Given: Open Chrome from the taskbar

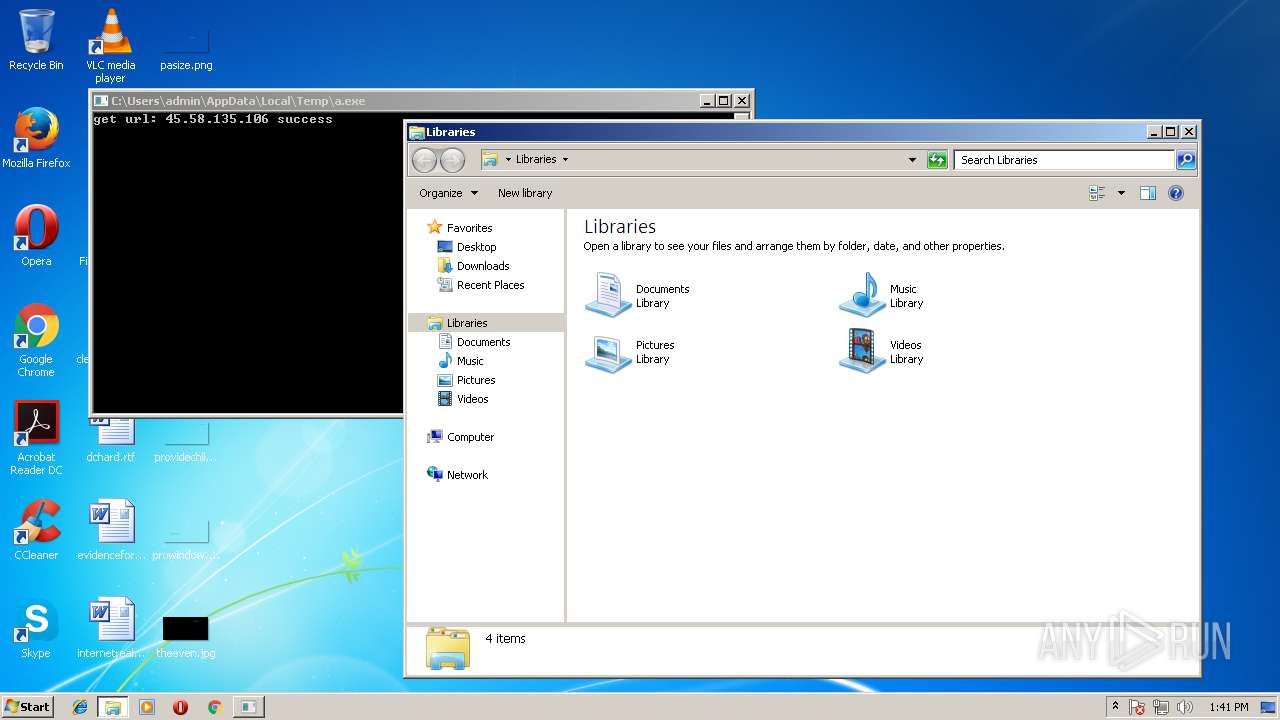Looking at the screenshot, I should 214,707.
